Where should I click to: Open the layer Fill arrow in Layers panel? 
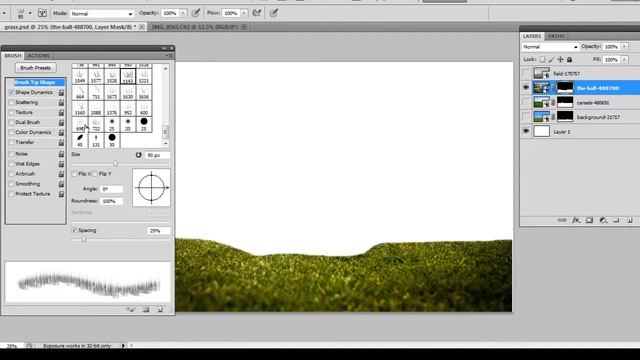coord(624,60)
